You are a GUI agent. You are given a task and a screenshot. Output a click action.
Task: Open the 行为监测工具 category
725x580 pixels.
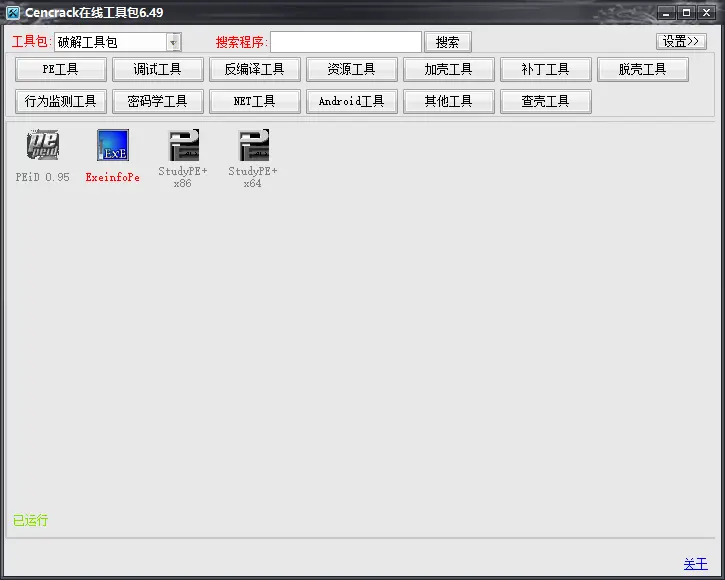[x=61, y=101]
